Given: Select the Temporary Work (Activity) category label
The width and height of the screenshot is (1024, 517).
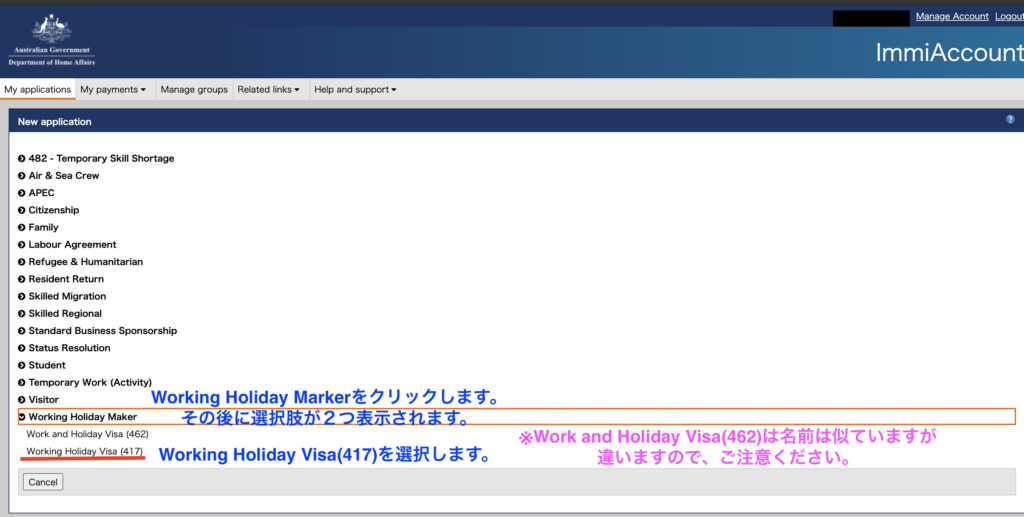Looking at the screenshot, I should (90, 383).
